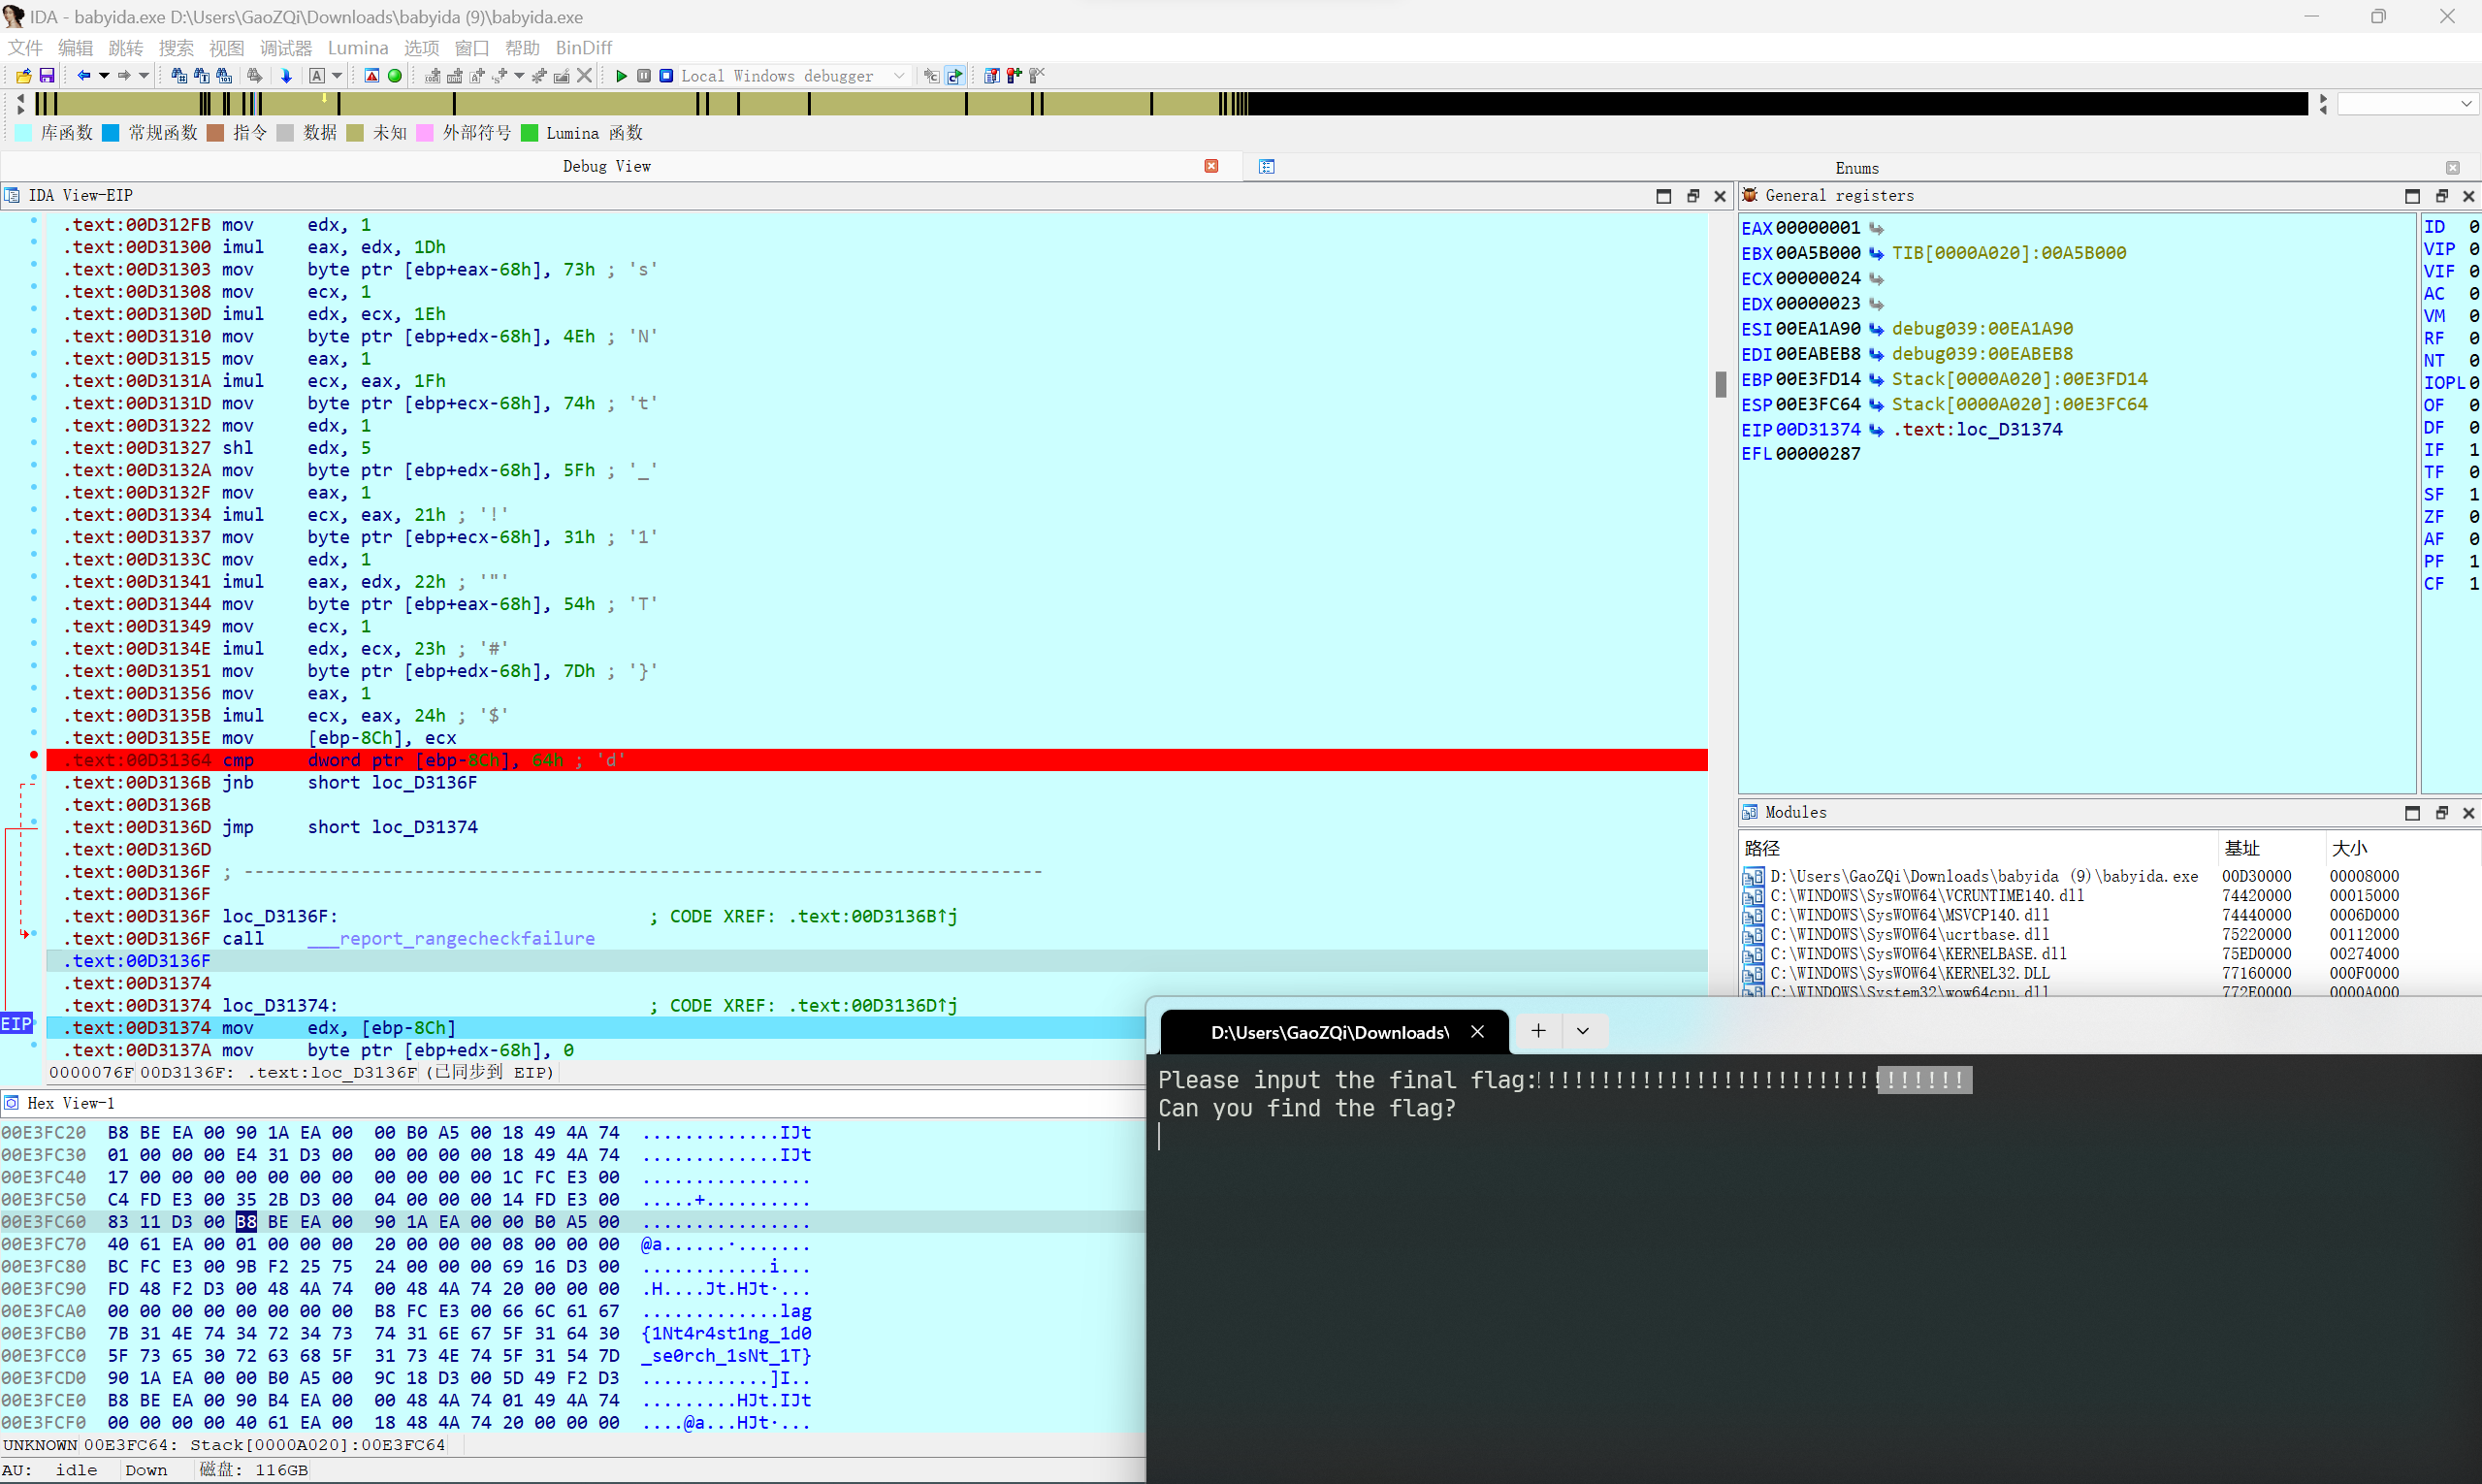Click ___report_rangecheckfailure call target
The image size is (2482, 1484).
click(451, 938)
